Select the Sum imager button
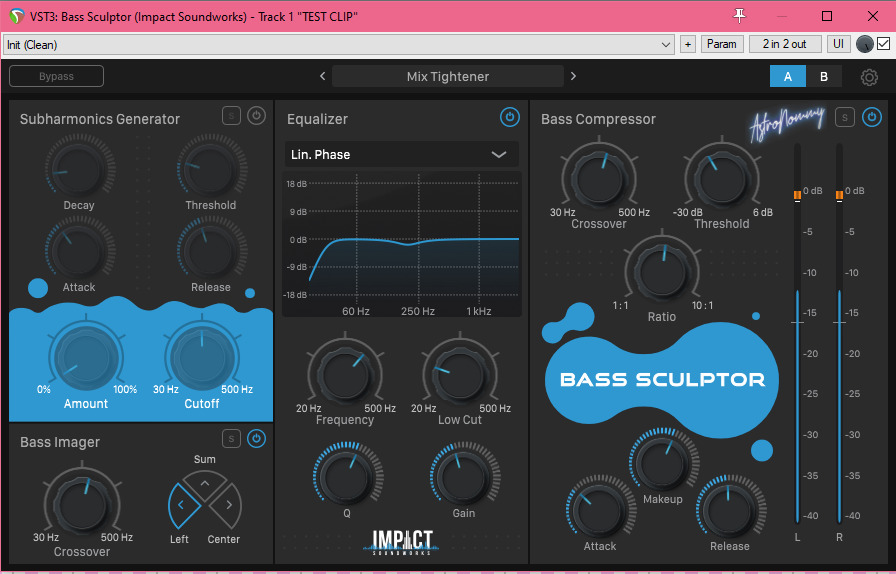Viewport: 896px width, 574px height. [205, 485]
